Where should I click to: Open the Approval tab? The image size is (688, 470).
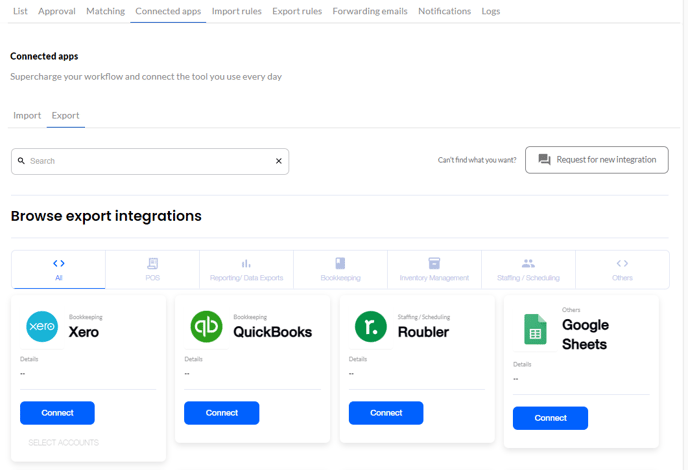(x=57, y=11)
